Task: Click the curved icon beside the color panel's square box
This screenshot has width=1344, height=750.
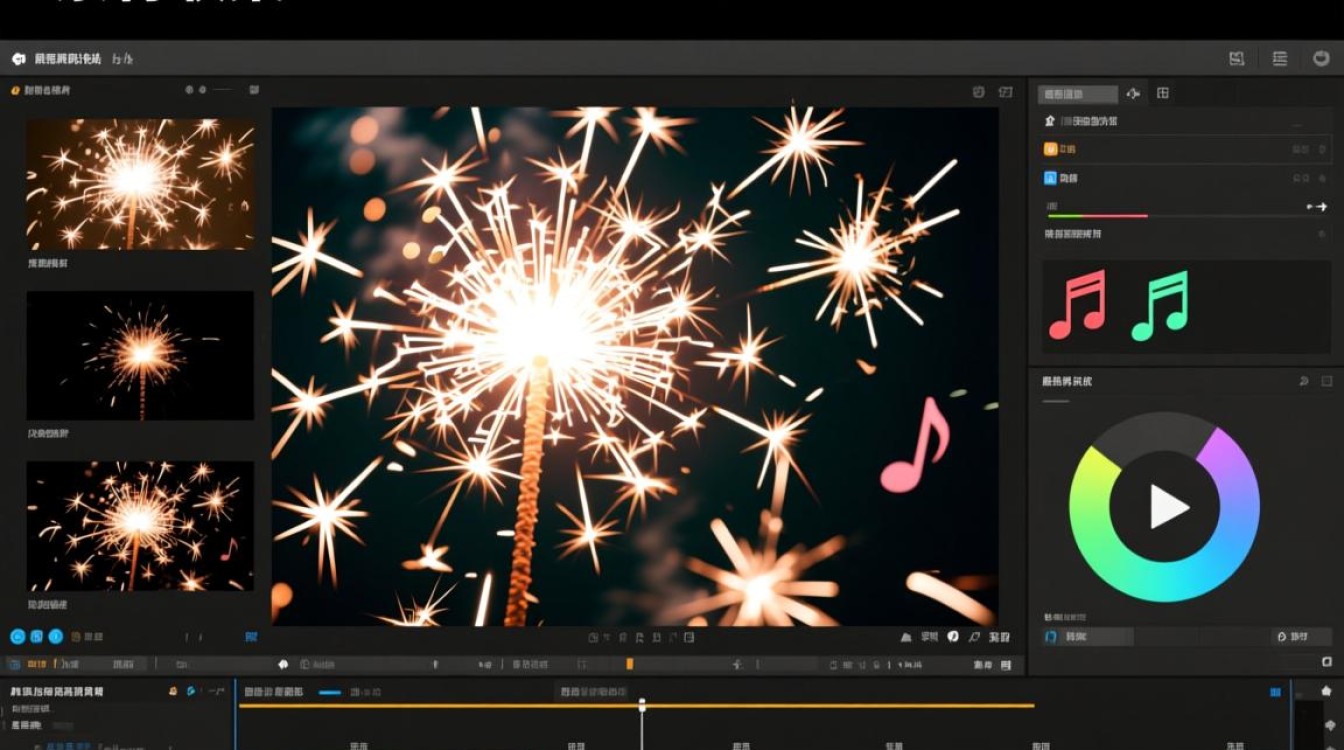Action: [1303, 381]
